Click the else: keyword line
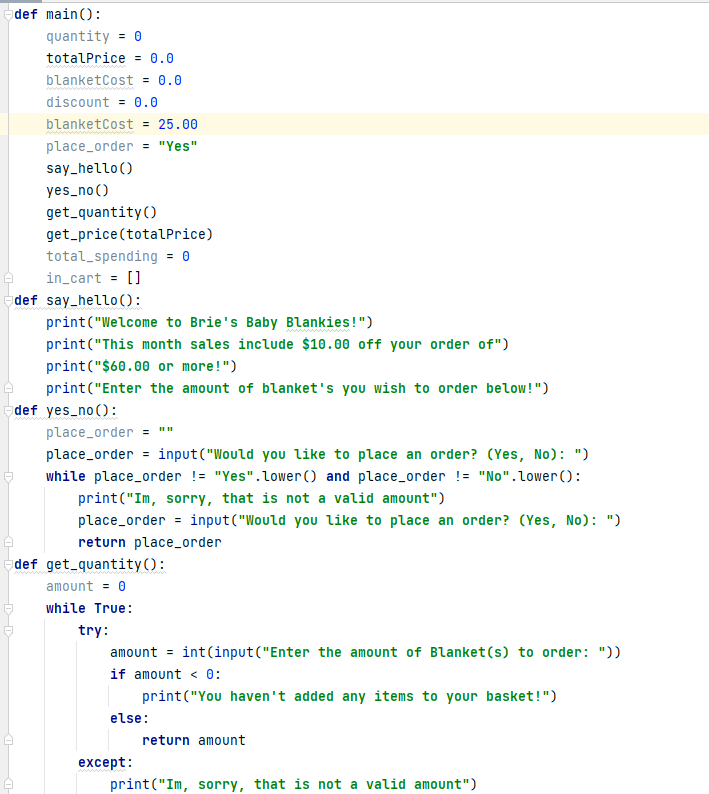709x794 pixels. [130, 719]
